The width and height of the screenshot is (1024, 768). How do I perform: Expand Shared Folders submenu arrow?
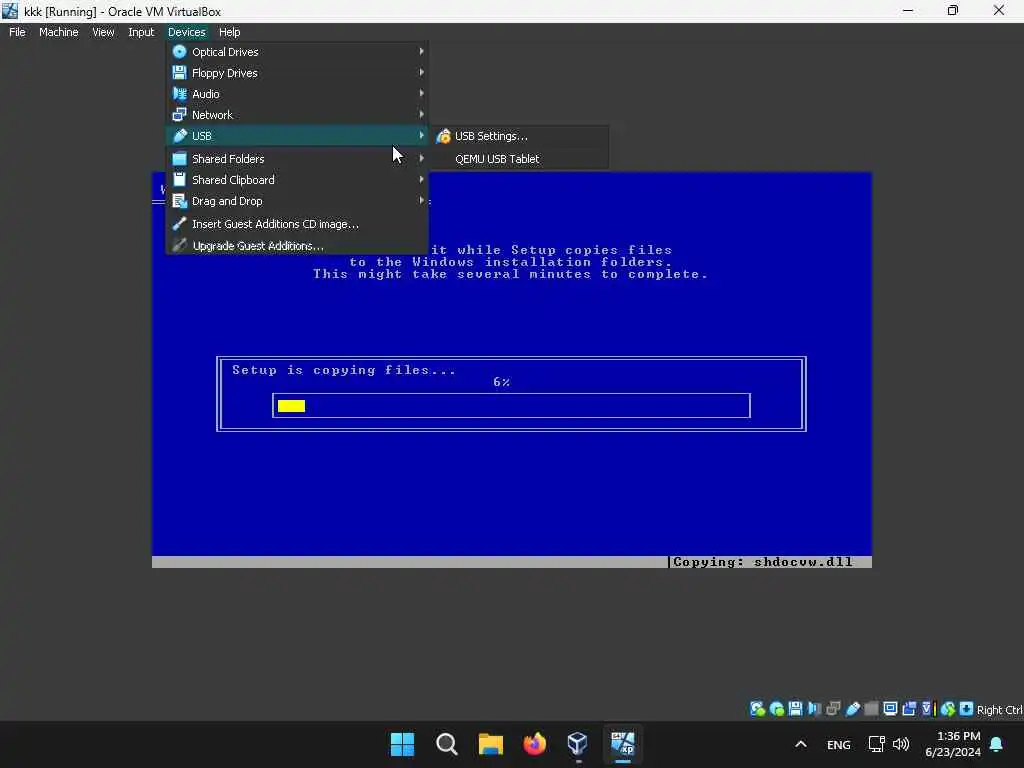421,158
